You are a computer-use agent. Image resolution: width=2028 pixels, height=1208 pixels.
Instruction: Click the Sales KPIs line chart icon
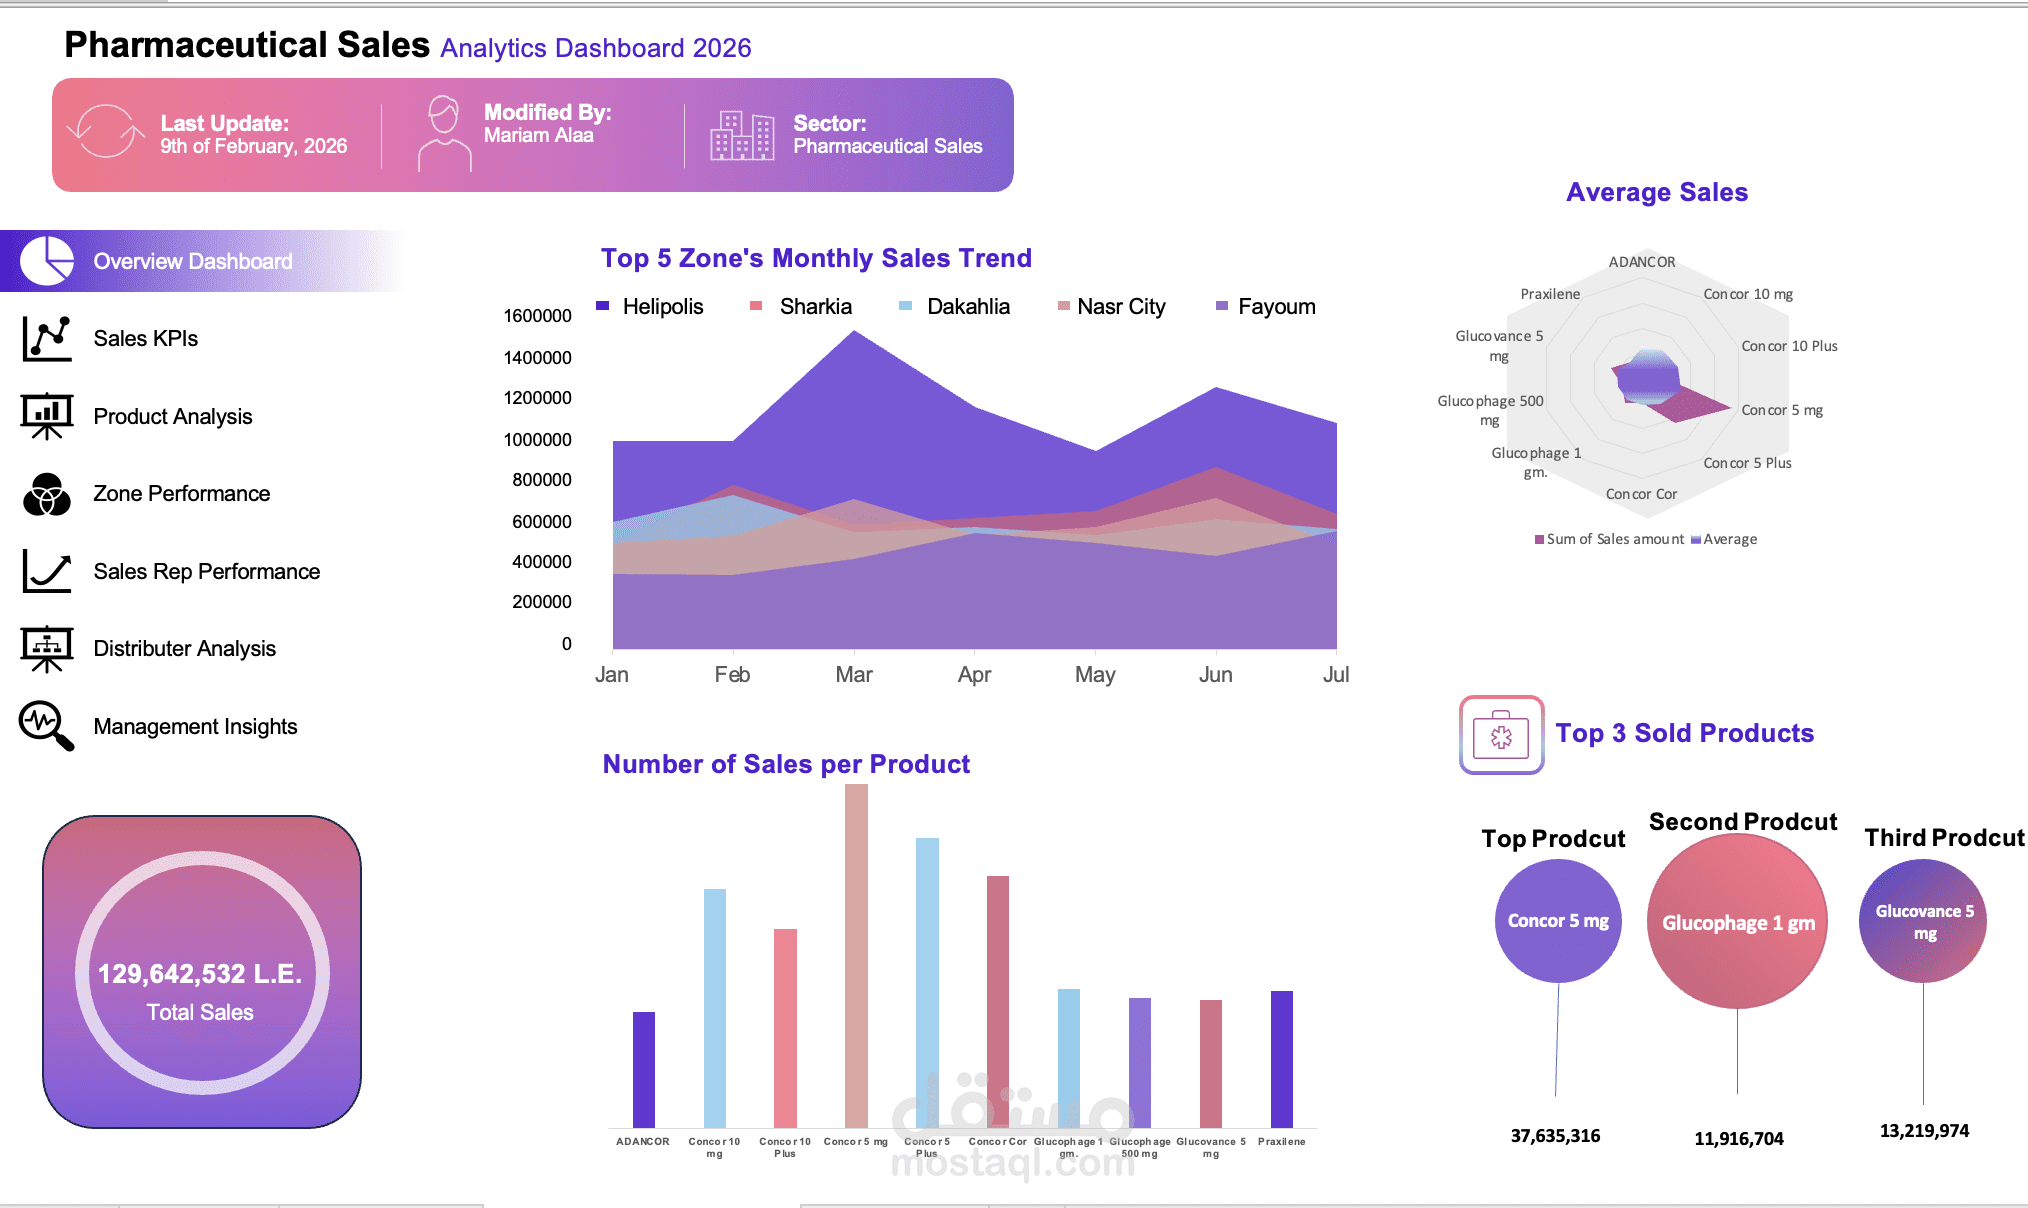pyautogui.click(x=47, y=339)
